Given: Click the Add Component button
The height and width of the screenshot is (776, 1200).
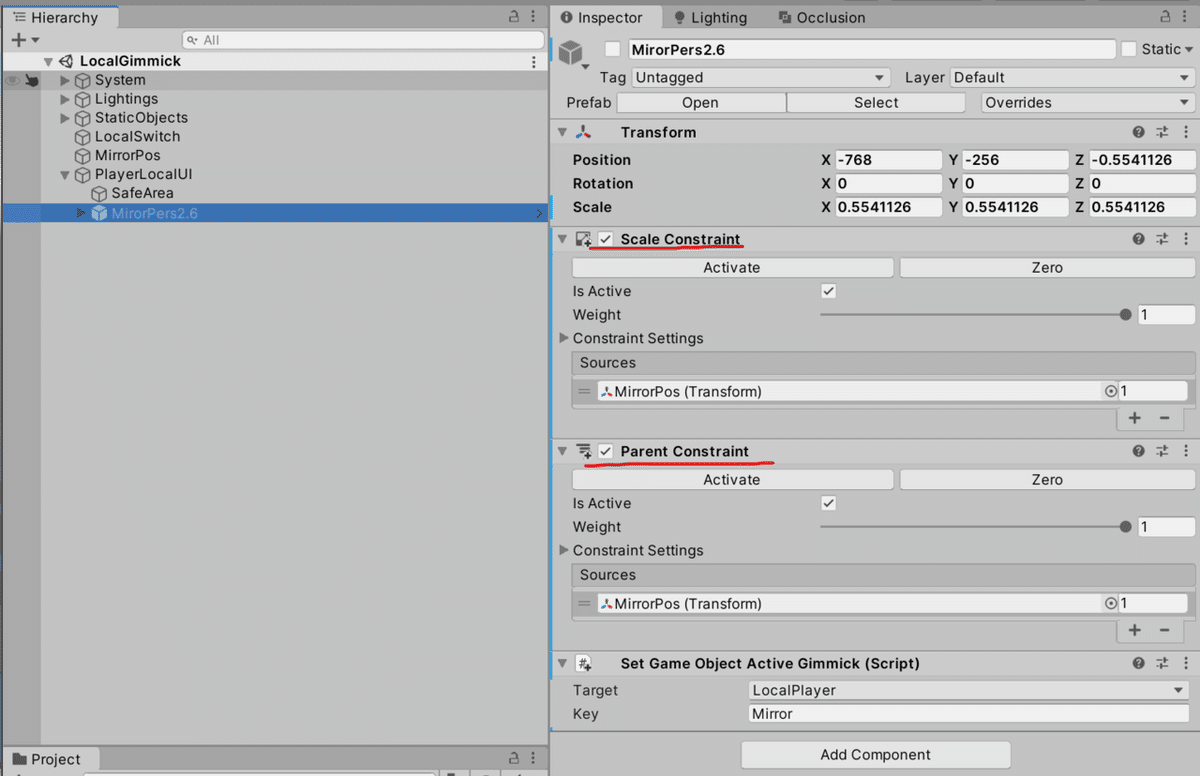Looking at the screenshot, I should point(875,755).
